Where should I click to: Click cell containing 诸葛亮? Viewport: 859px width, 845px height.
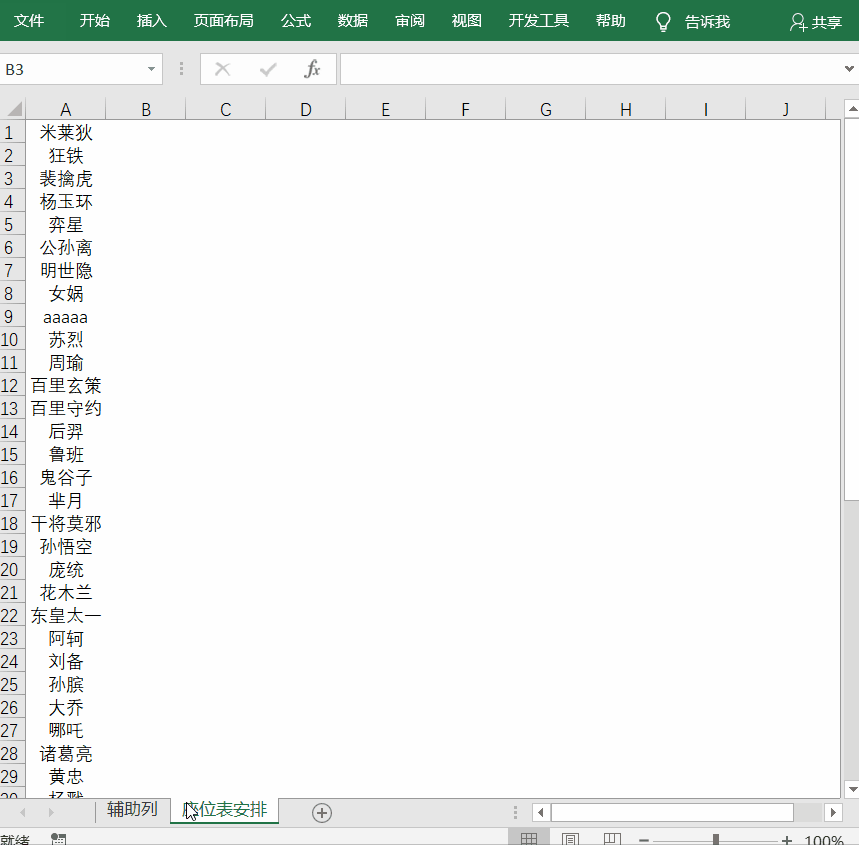click(66, 754)
